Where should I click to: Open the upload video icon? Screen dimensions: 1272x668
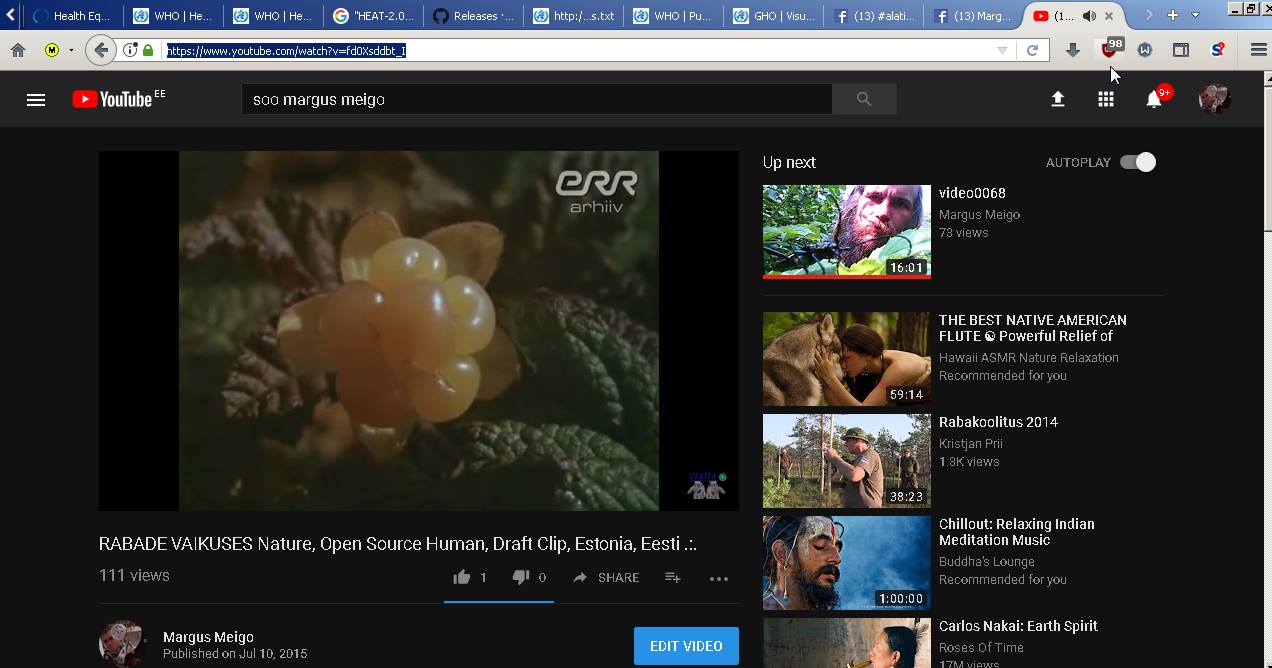point(1057,99)
